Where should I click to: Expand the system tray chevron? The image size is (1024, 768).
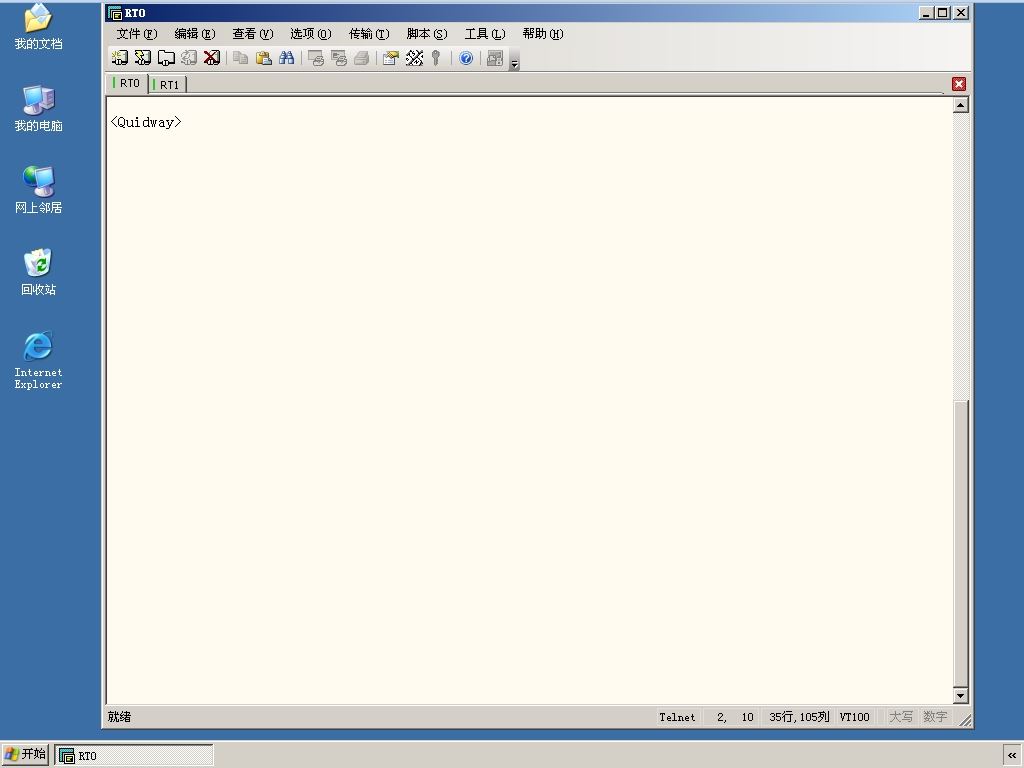[1012, 756]
